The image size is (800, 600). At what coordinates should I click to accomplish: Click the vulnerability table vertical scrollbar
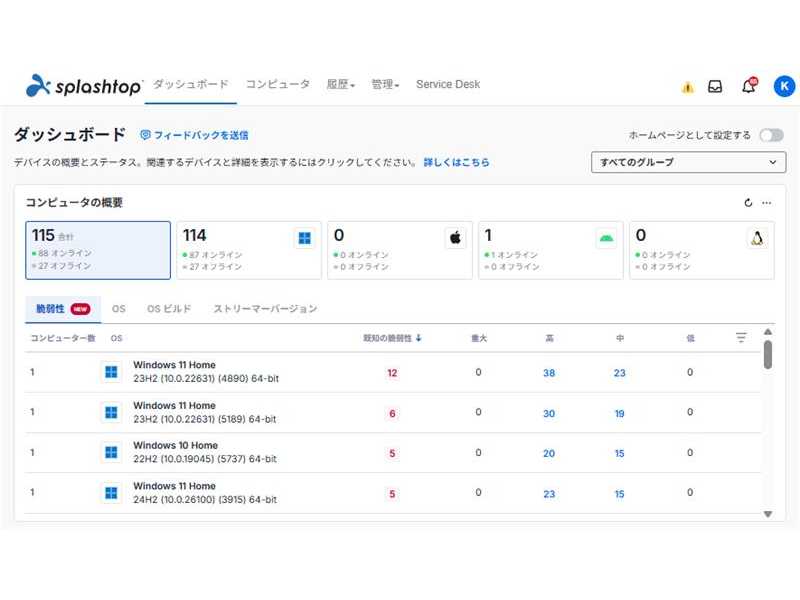(768, 355)
